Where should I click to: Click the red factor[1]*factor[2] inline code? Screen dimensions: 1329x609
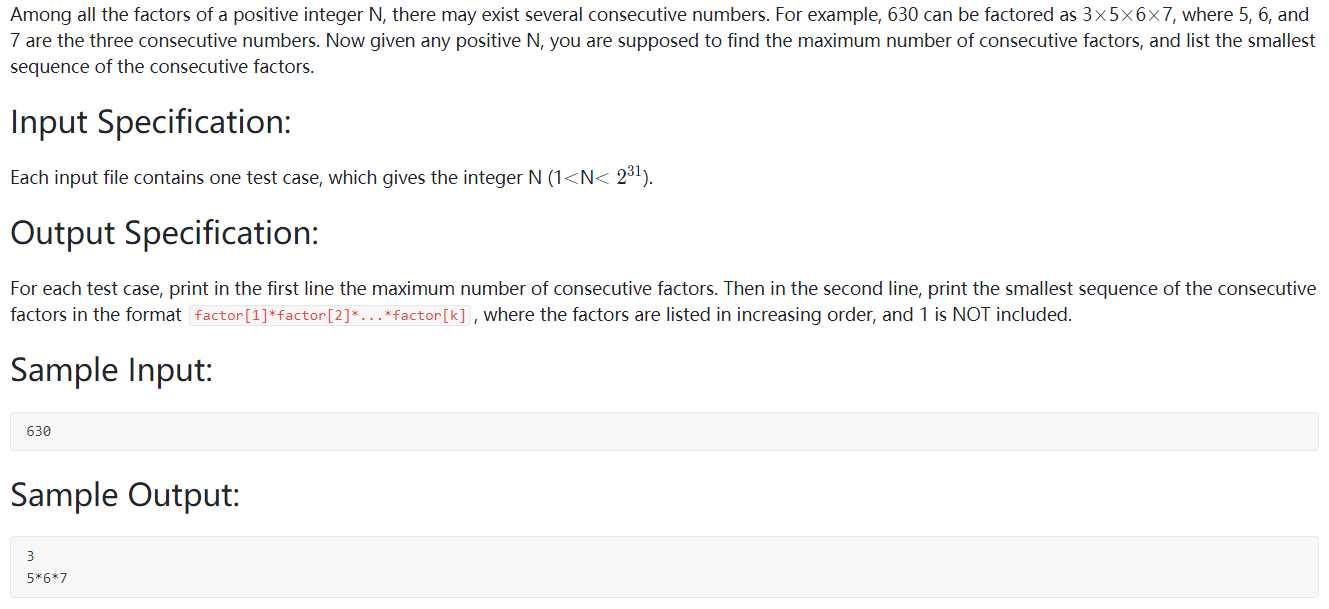point(330,316)
